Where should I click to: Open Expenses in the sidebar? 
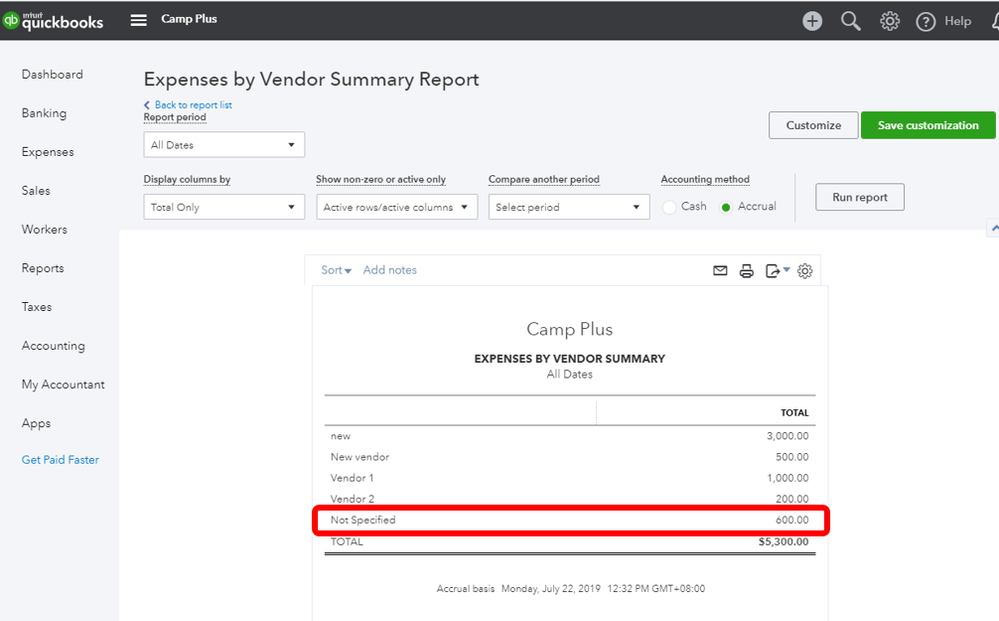48,152
